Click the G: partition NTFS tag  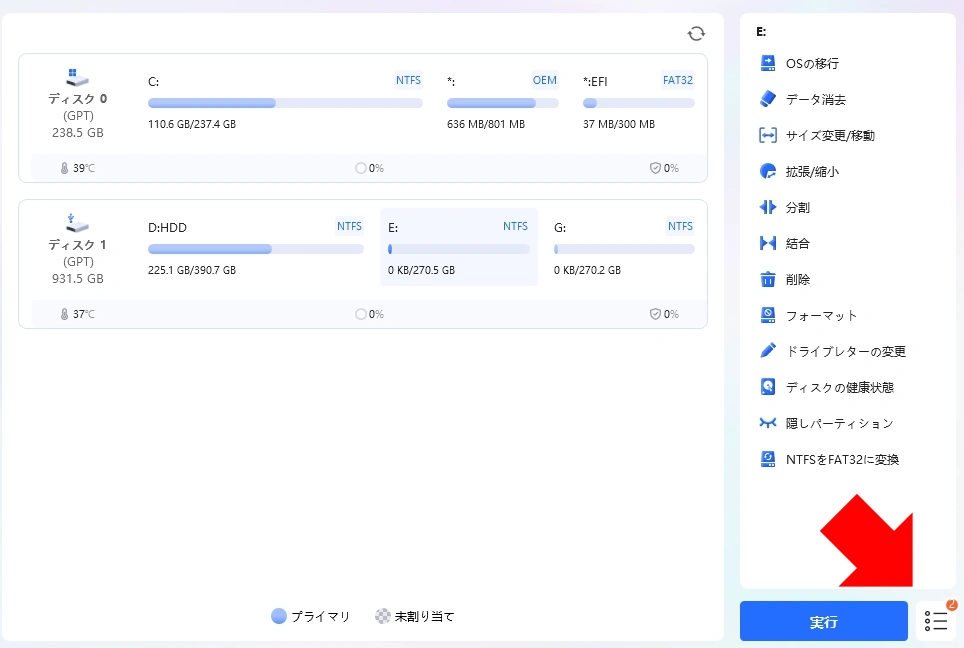(x=680, y=226)
